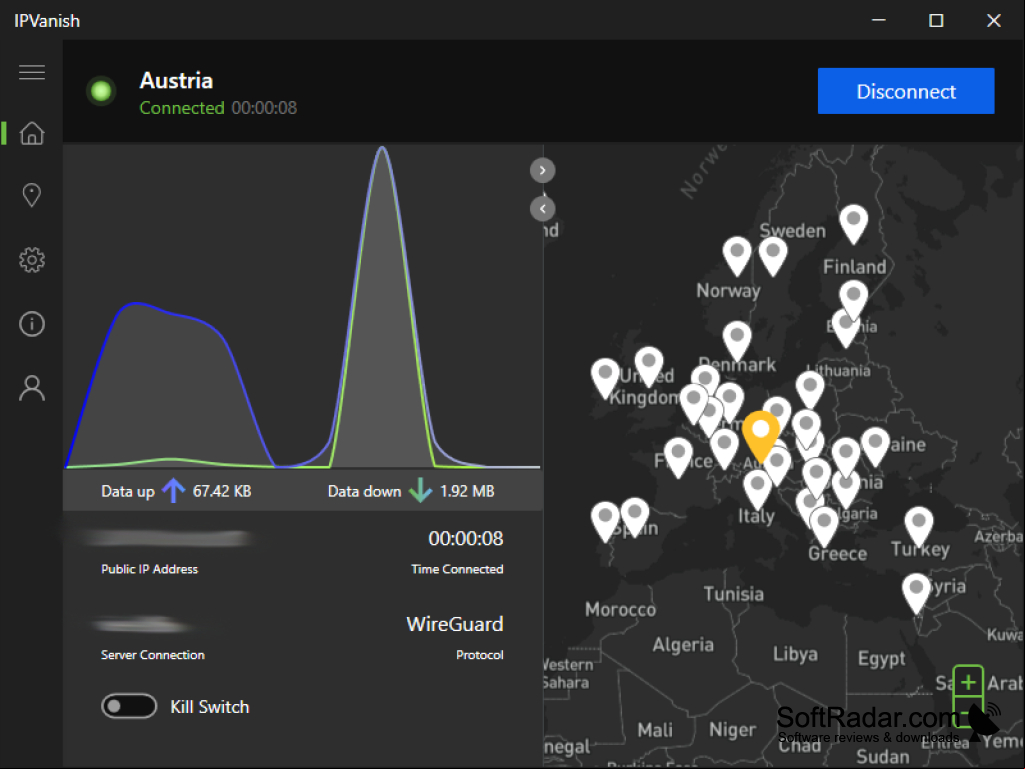Collapse panel with left chevron button
The image size is (1025, 769).
click(x=542, y=209)
